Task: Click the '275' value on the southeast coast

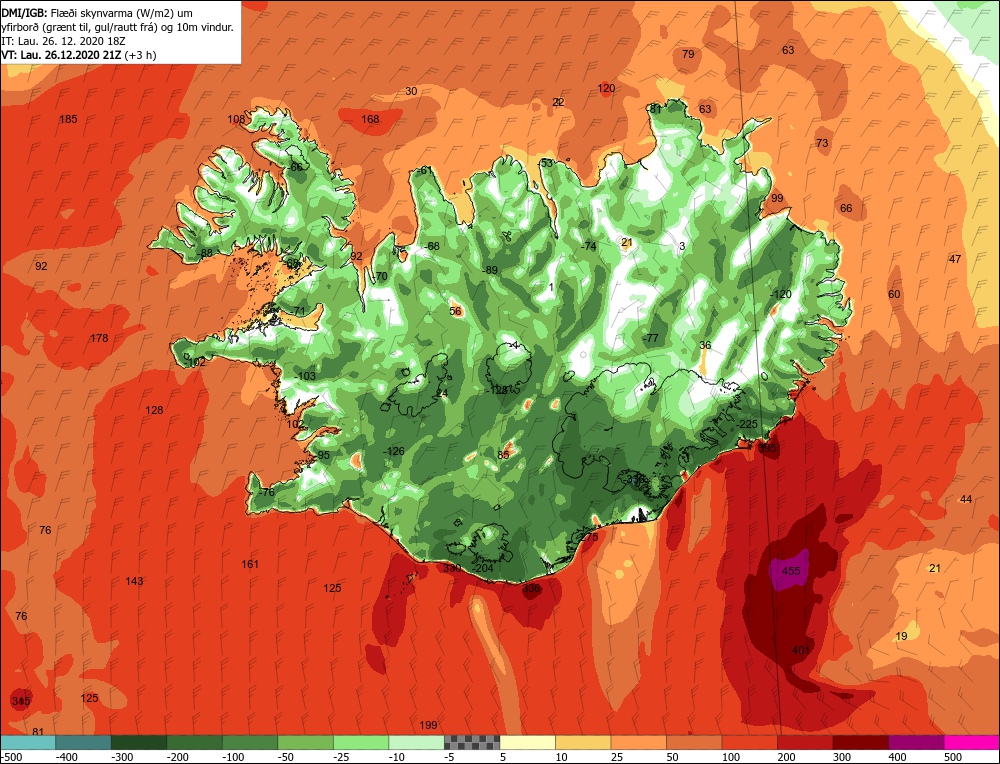Action: [589, 537]
